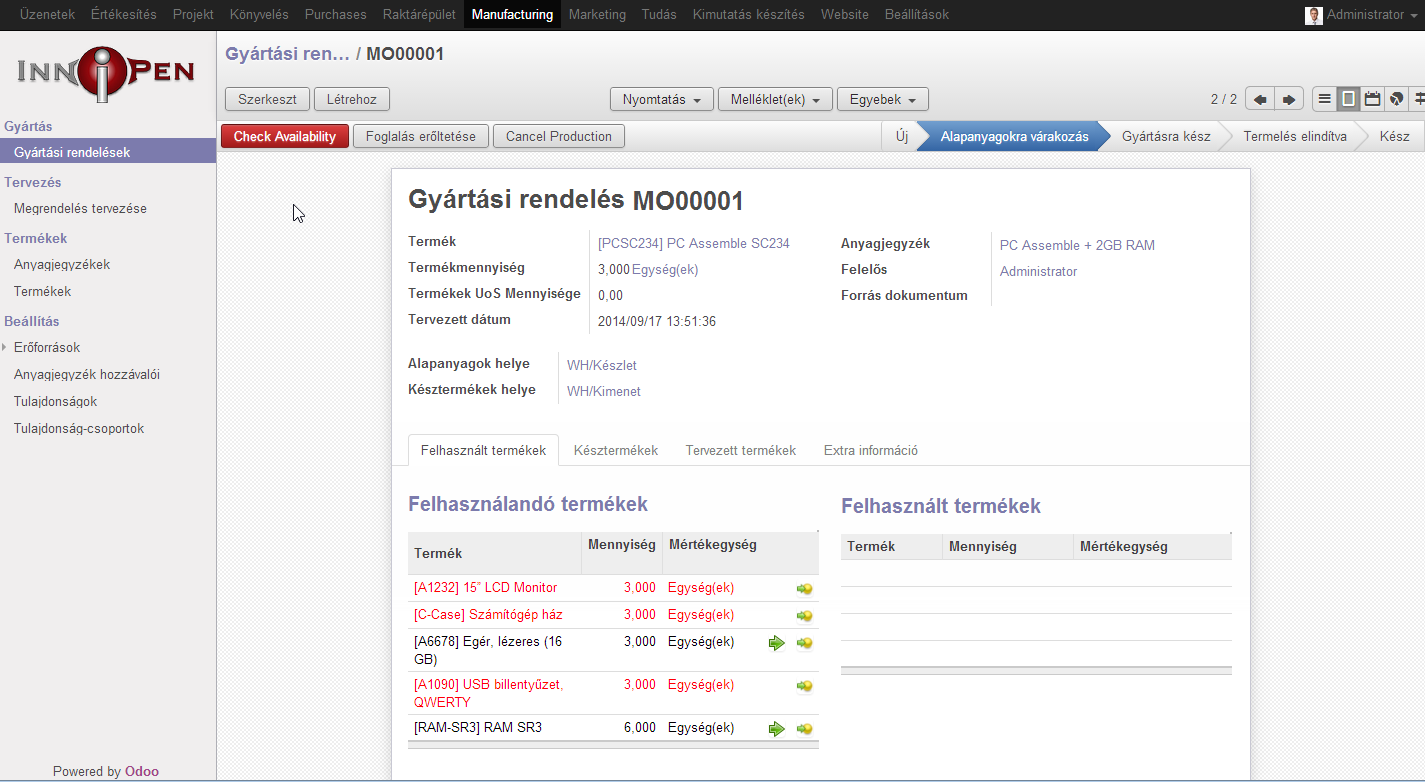Open the PC Assemble SC234 product link

click(694, 243)
